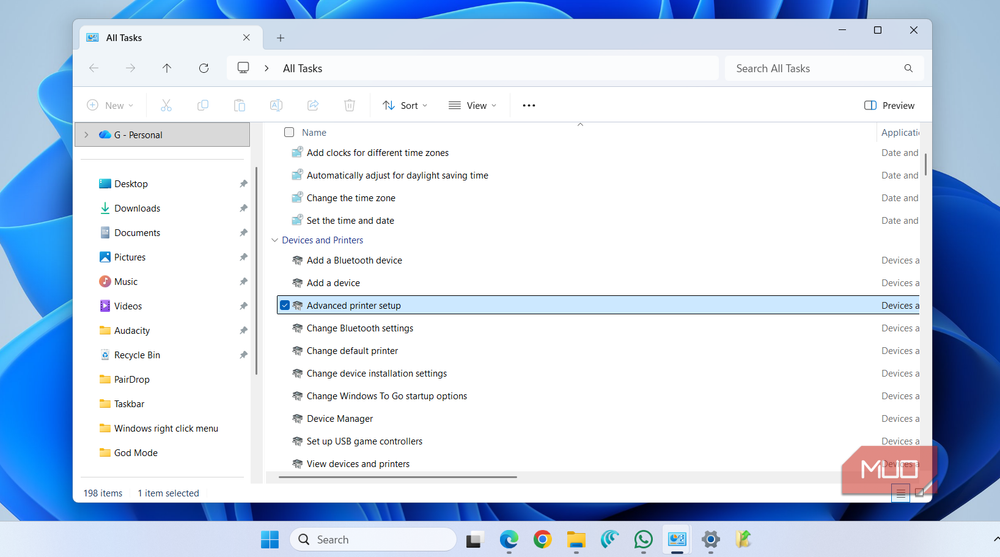Open Windows Start menu
1000x557 pixels.
(270, 540)
